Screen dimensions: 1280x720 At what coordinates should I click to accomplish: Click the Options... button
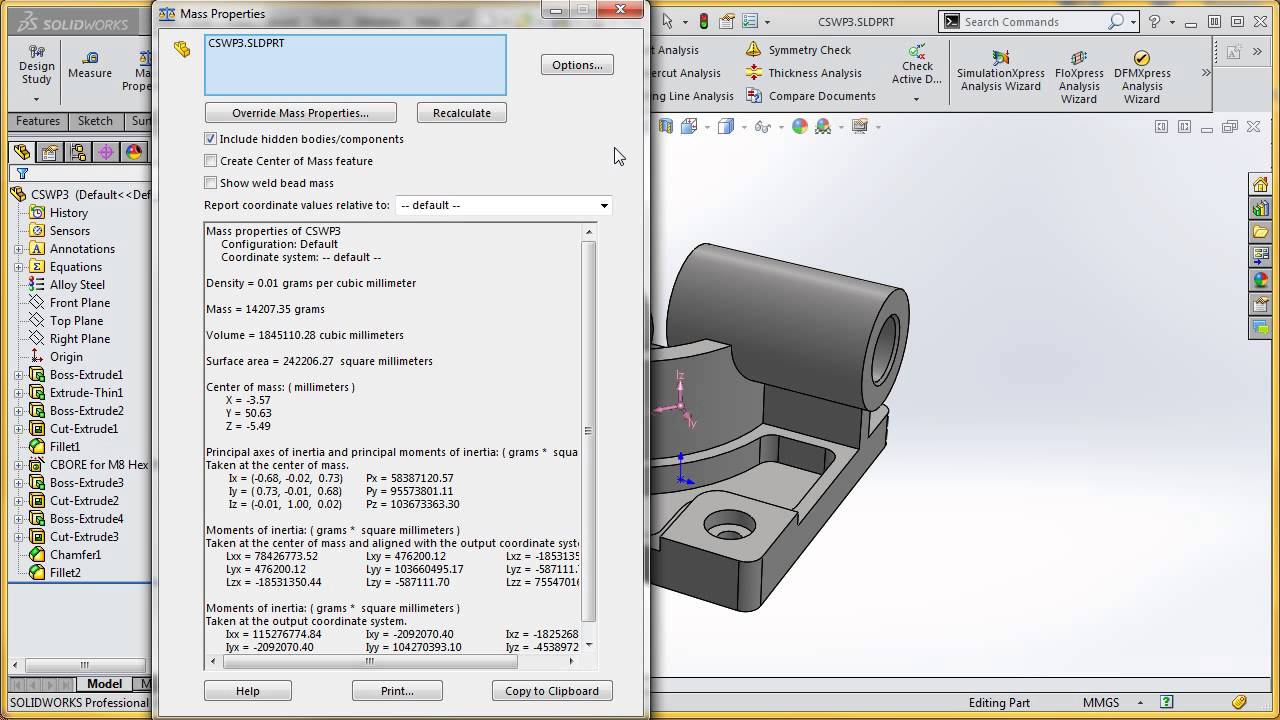point(577,65)
